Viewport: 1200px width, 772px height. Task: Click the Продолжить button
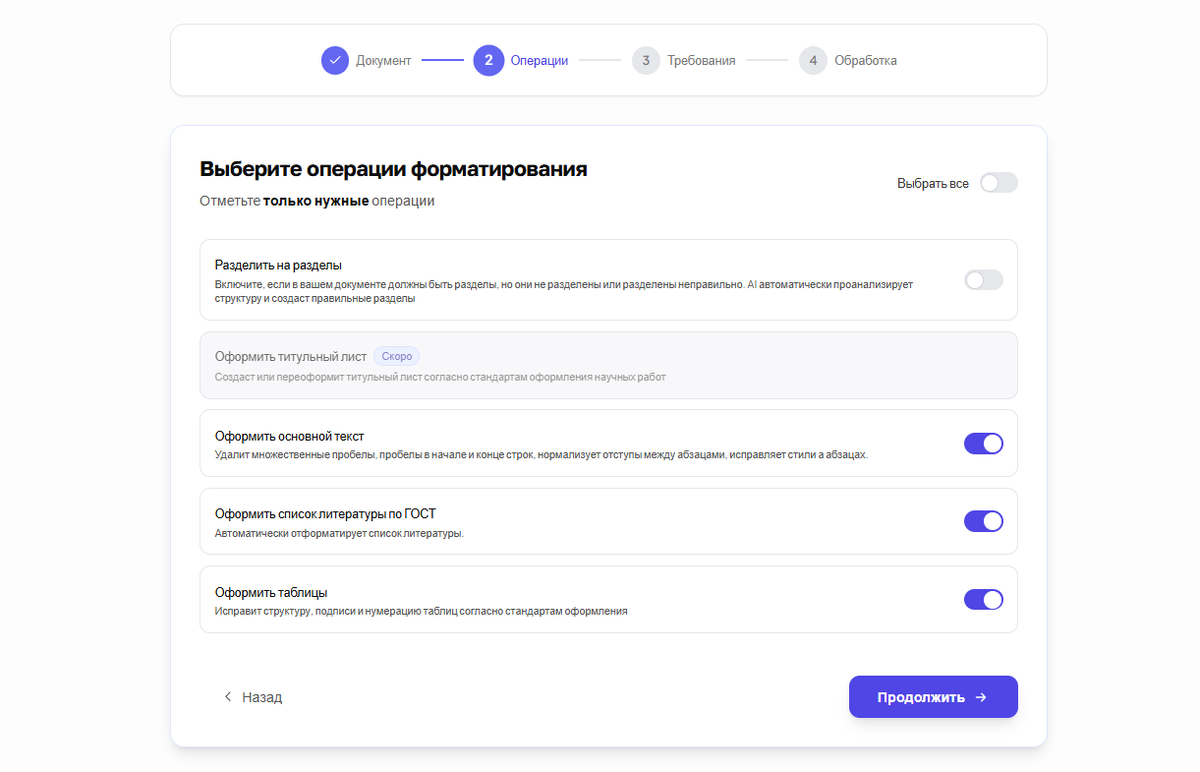pos(933,697)
